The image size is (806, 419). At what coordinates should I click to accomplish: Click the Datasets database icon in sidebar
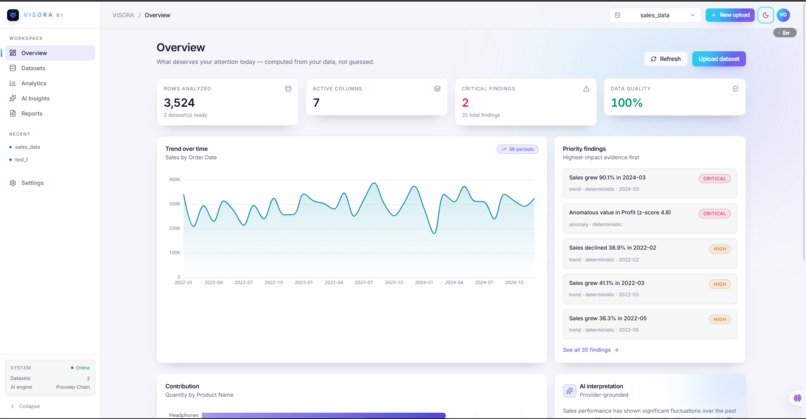click(x=13, y=68)
